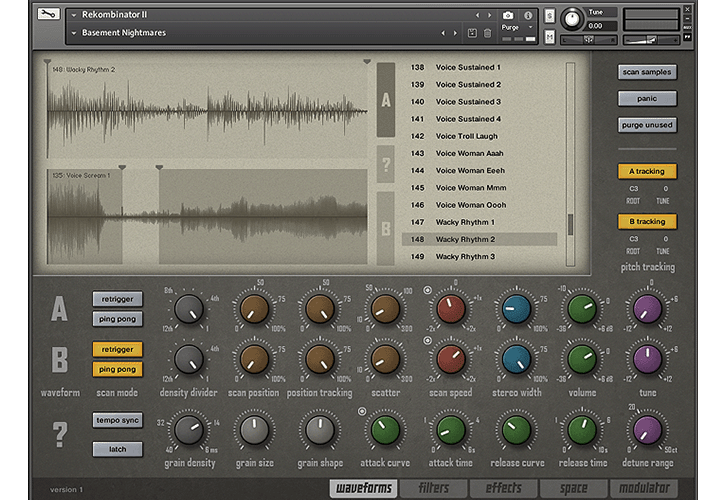Screen dimensions: 724x500
Task: Click row B tune purple knob
Action: [x=647, y=359]
